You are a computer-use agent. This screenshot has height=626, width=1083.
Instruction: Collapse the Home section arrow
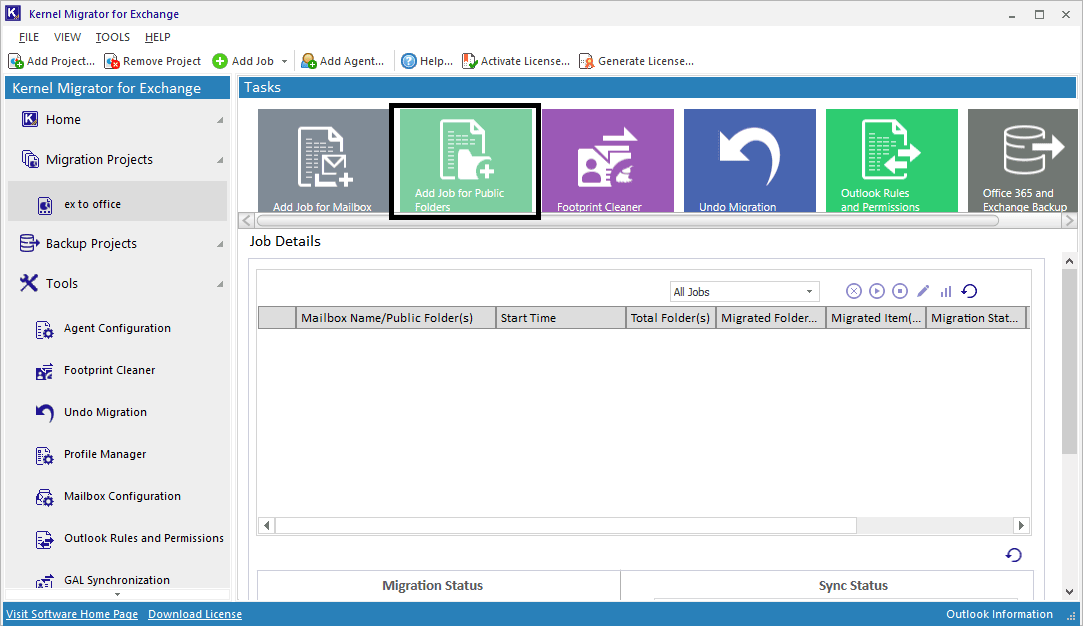[x=220, y=120]
